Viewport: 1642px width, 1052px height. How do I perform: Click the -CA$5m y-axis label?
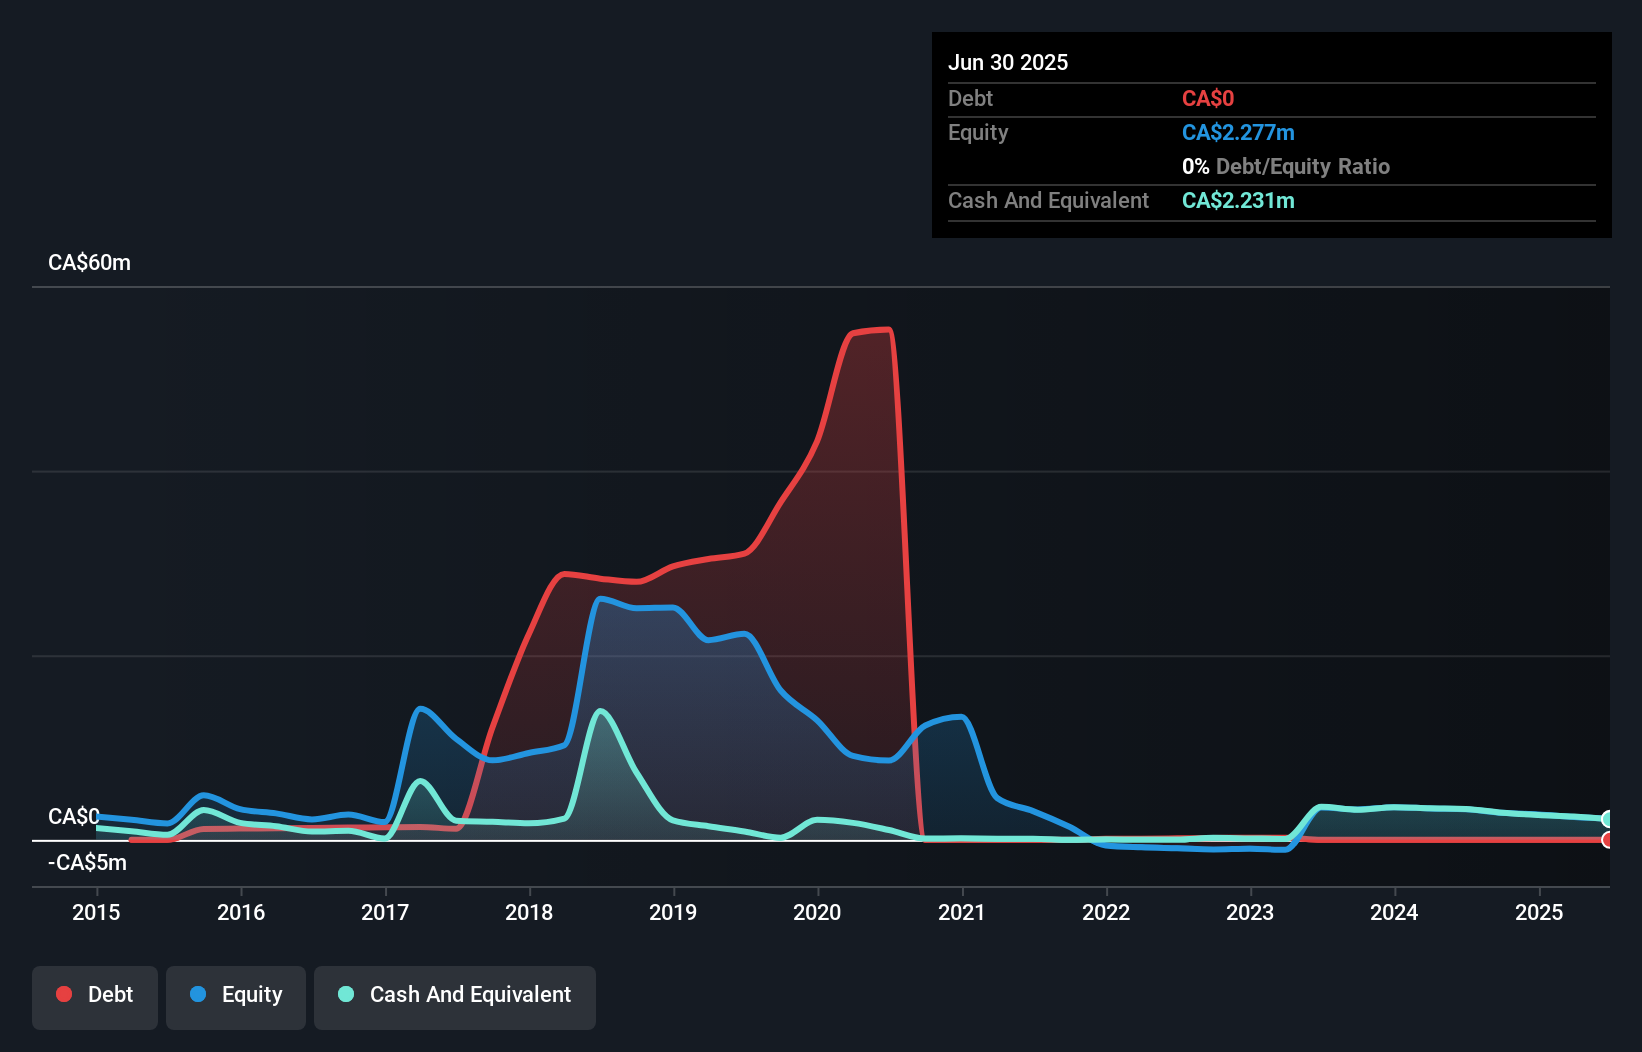click(x=87, y=862)
